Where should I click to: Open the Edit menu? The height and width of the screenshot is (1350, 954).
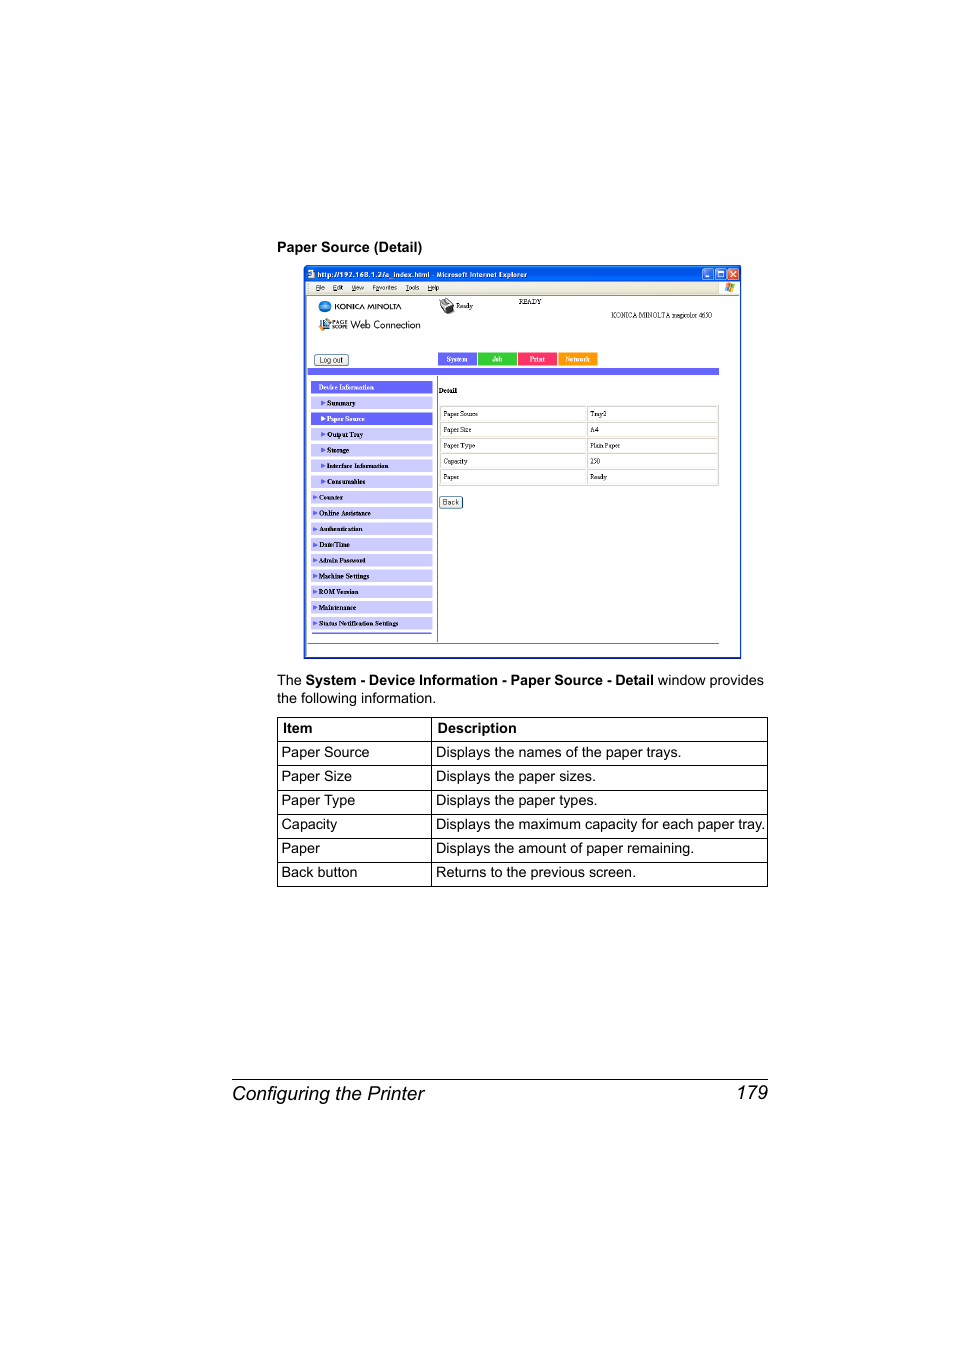coord(338,288)
